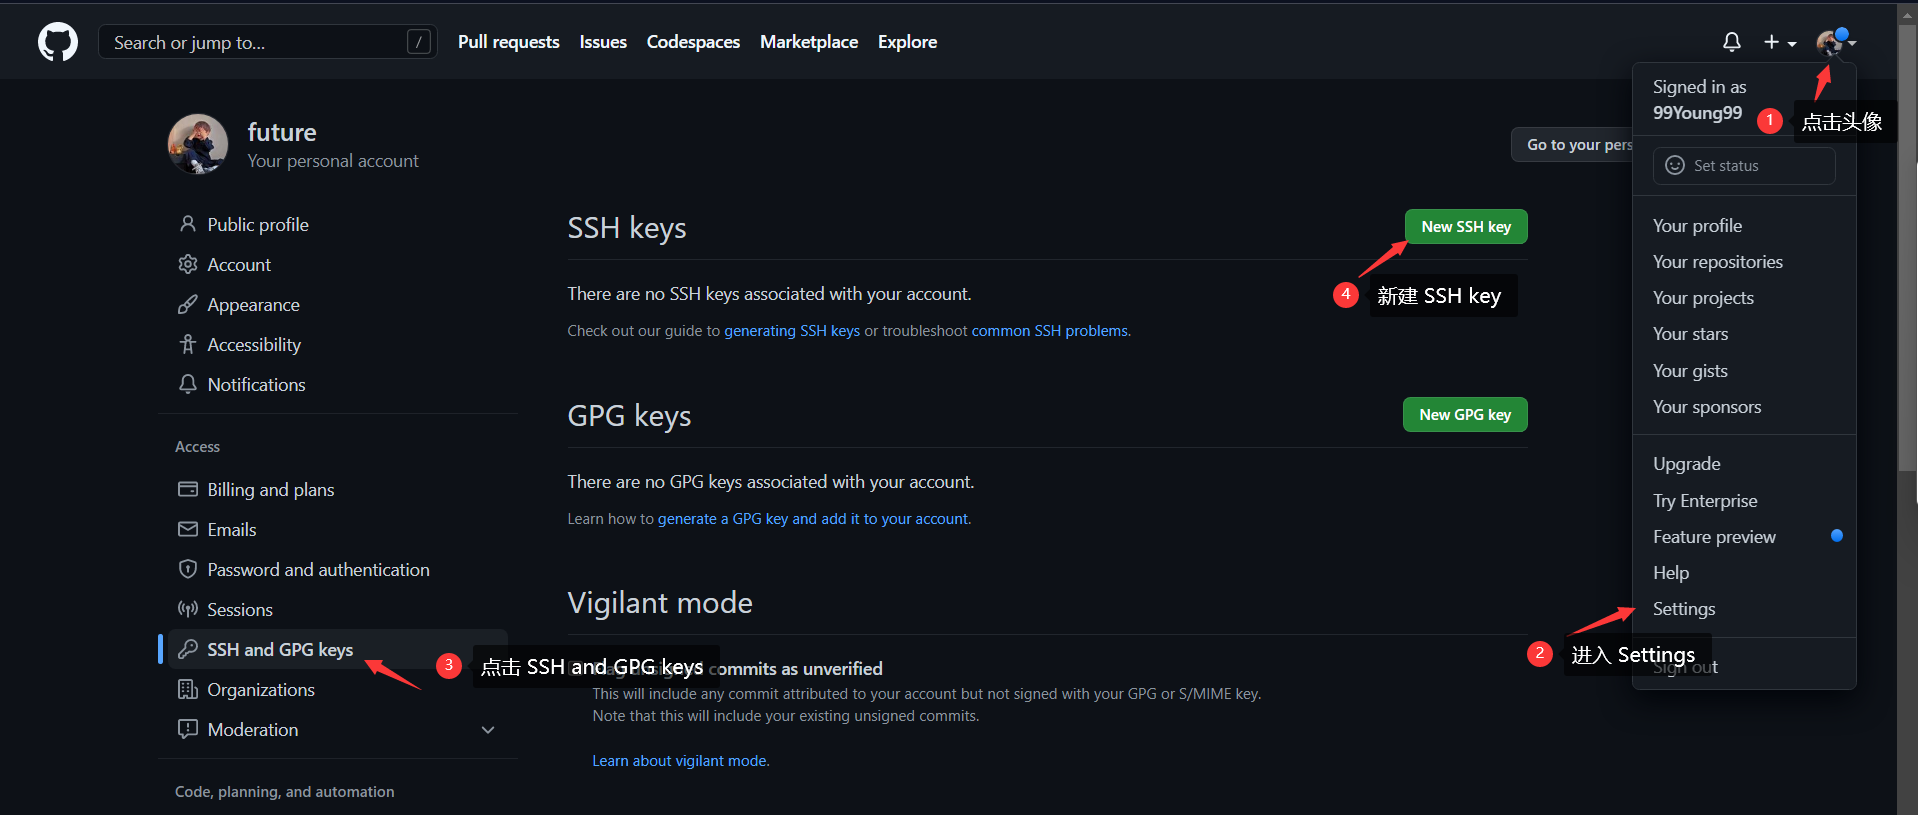1918x815 pixels.
Task: Click Appearance paintbrush icon
Action: [x=187, y=304]
